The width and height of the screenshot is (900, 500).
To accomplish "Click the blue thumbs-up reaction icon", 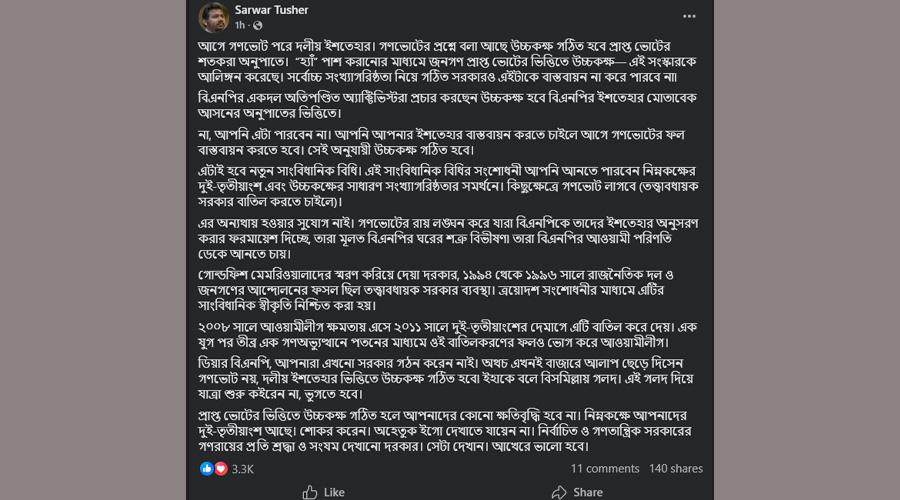I will pos(207,468).
